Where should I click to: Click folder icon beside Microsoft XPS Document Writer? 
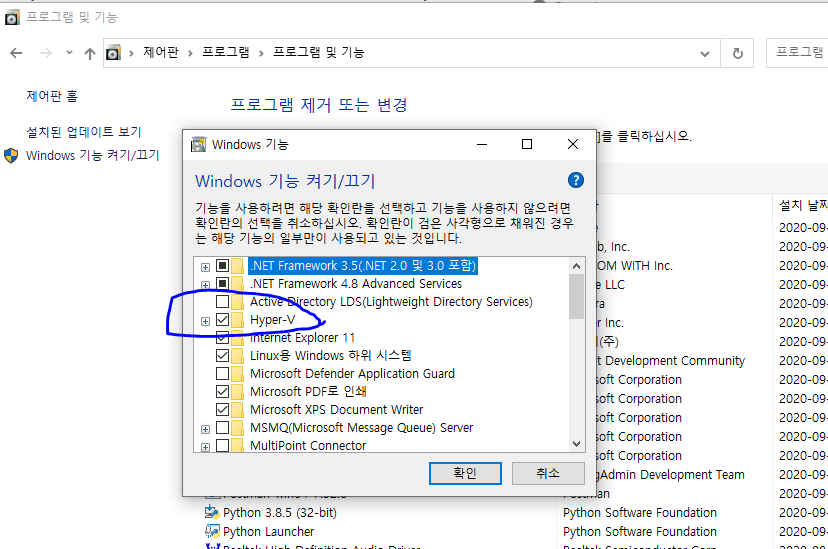[238, 409]
